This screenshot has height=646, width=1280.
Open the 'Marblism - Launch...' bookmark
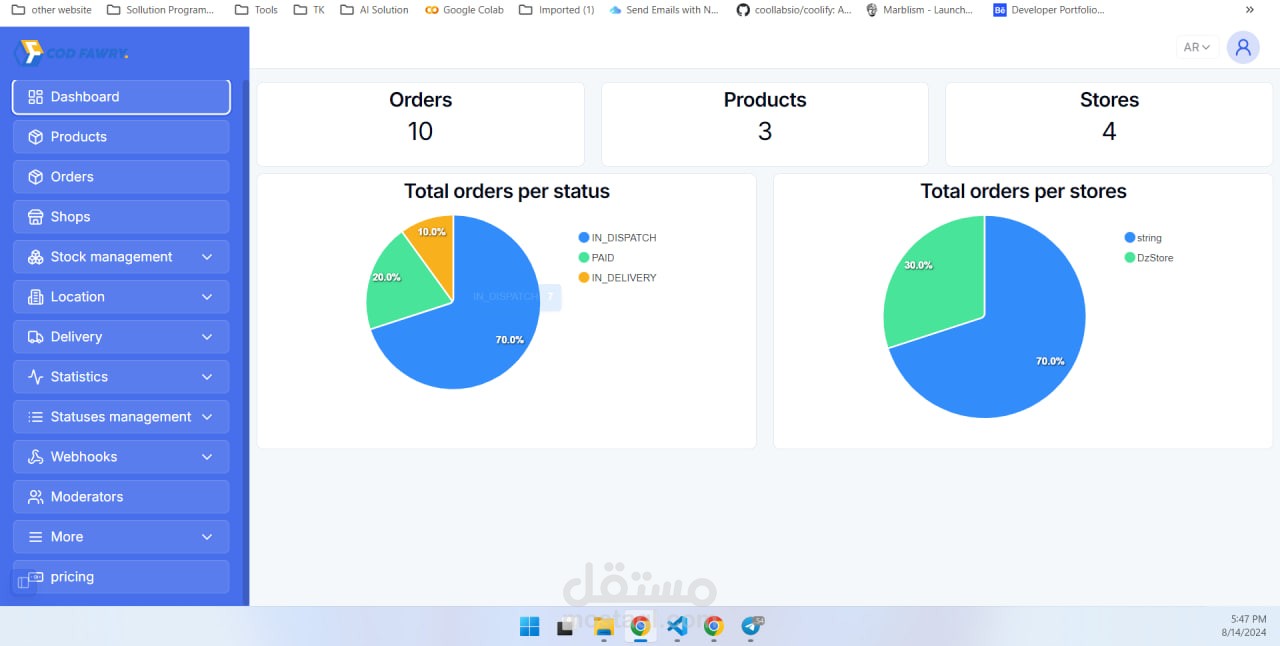coord(919,10)
